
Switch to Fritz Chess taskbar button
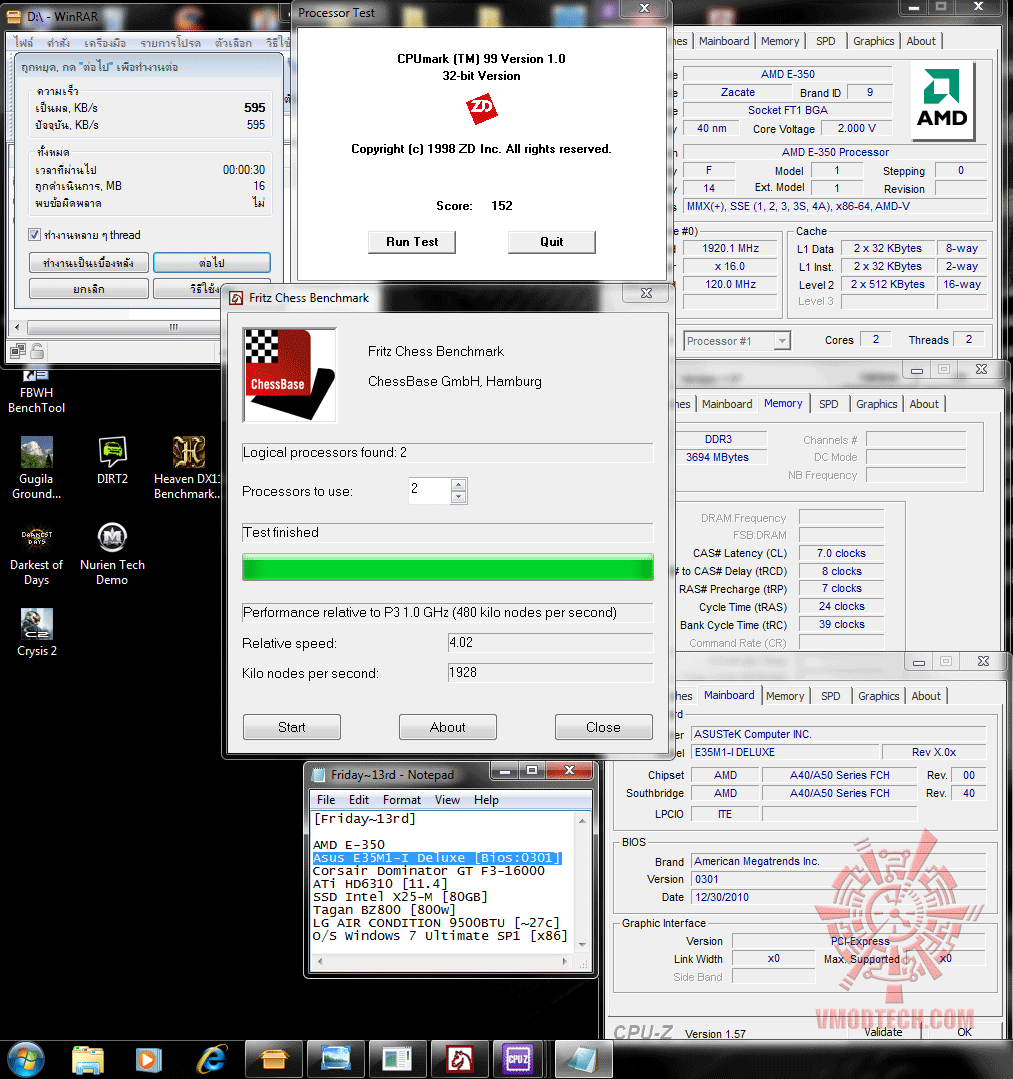coord(459,1060)
